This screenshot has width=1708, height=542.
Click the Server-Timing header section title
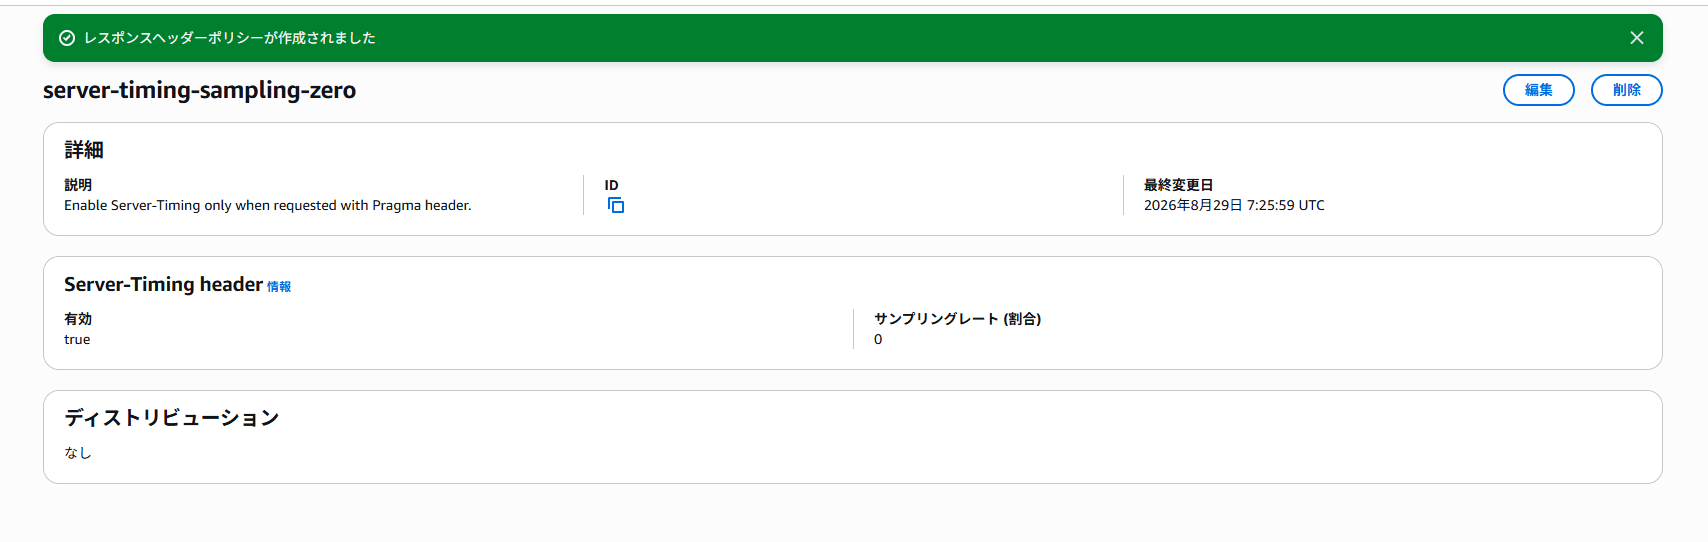point(163,284)
